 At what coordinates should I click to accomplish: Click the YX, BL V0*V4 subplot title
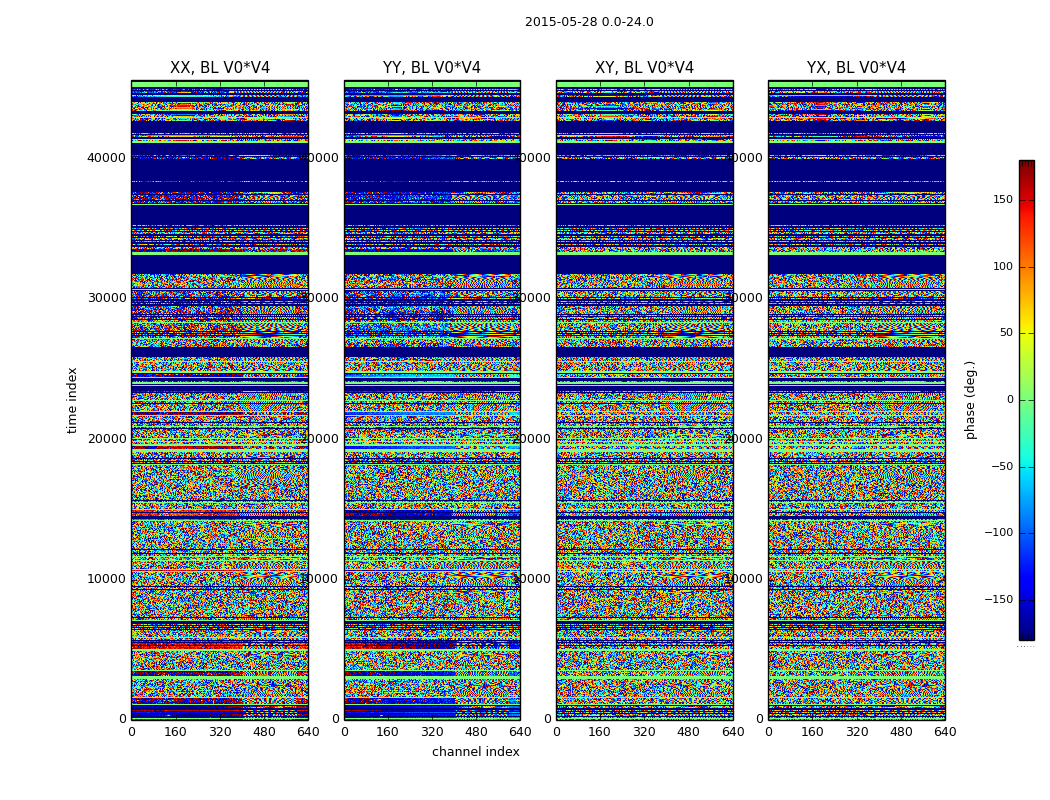tap(856, 68)
